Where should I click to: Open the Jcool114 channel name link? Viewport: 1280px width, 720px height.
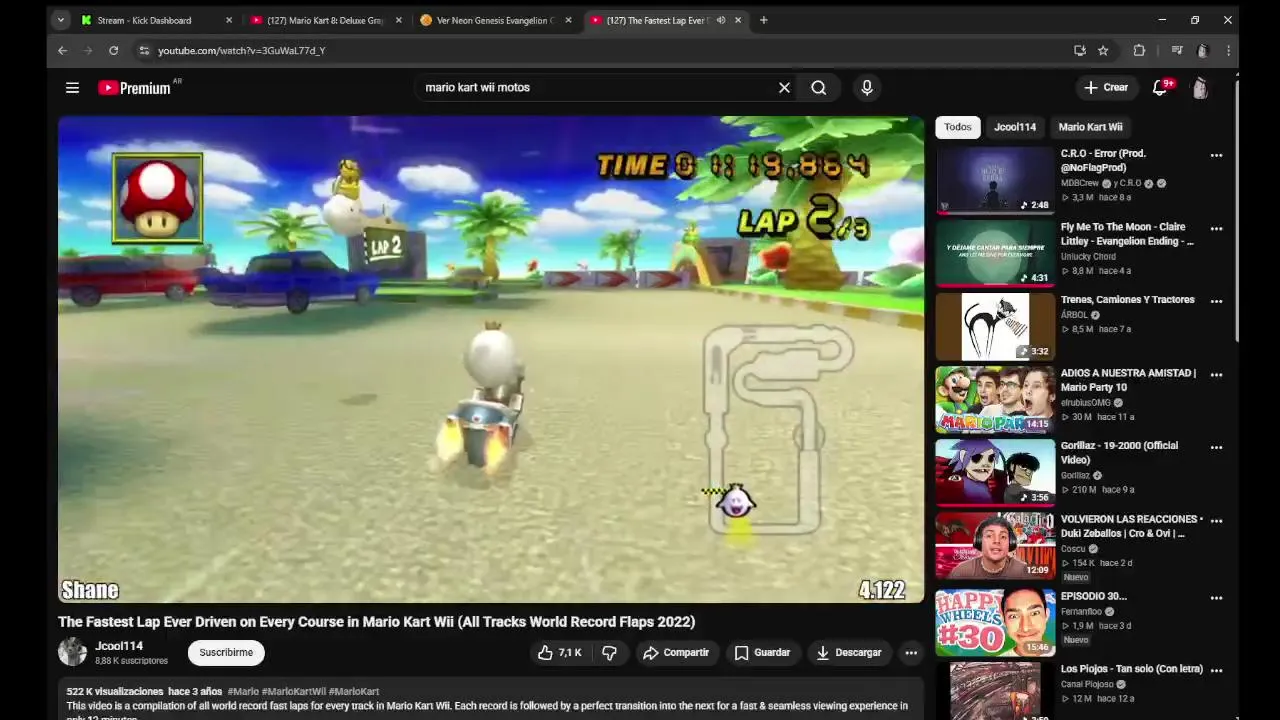(x=119, y=646)
